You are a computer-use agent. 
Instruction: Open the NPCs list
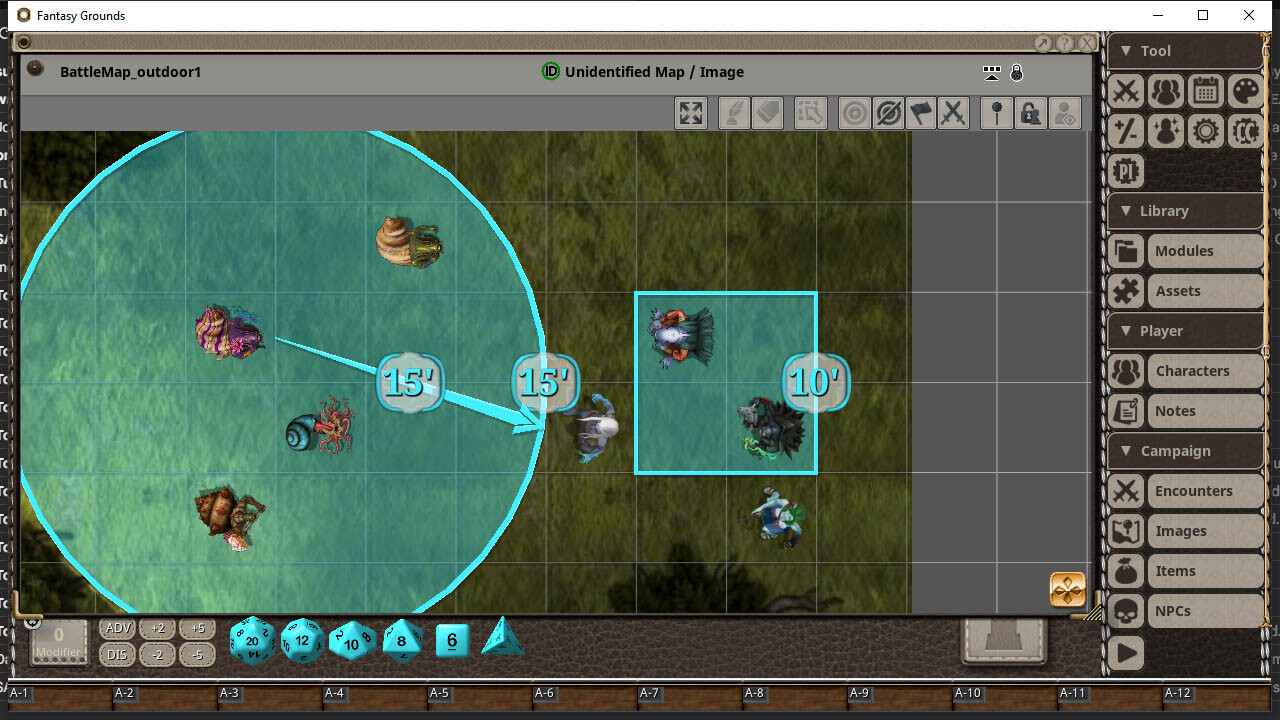coord(1205,611)
